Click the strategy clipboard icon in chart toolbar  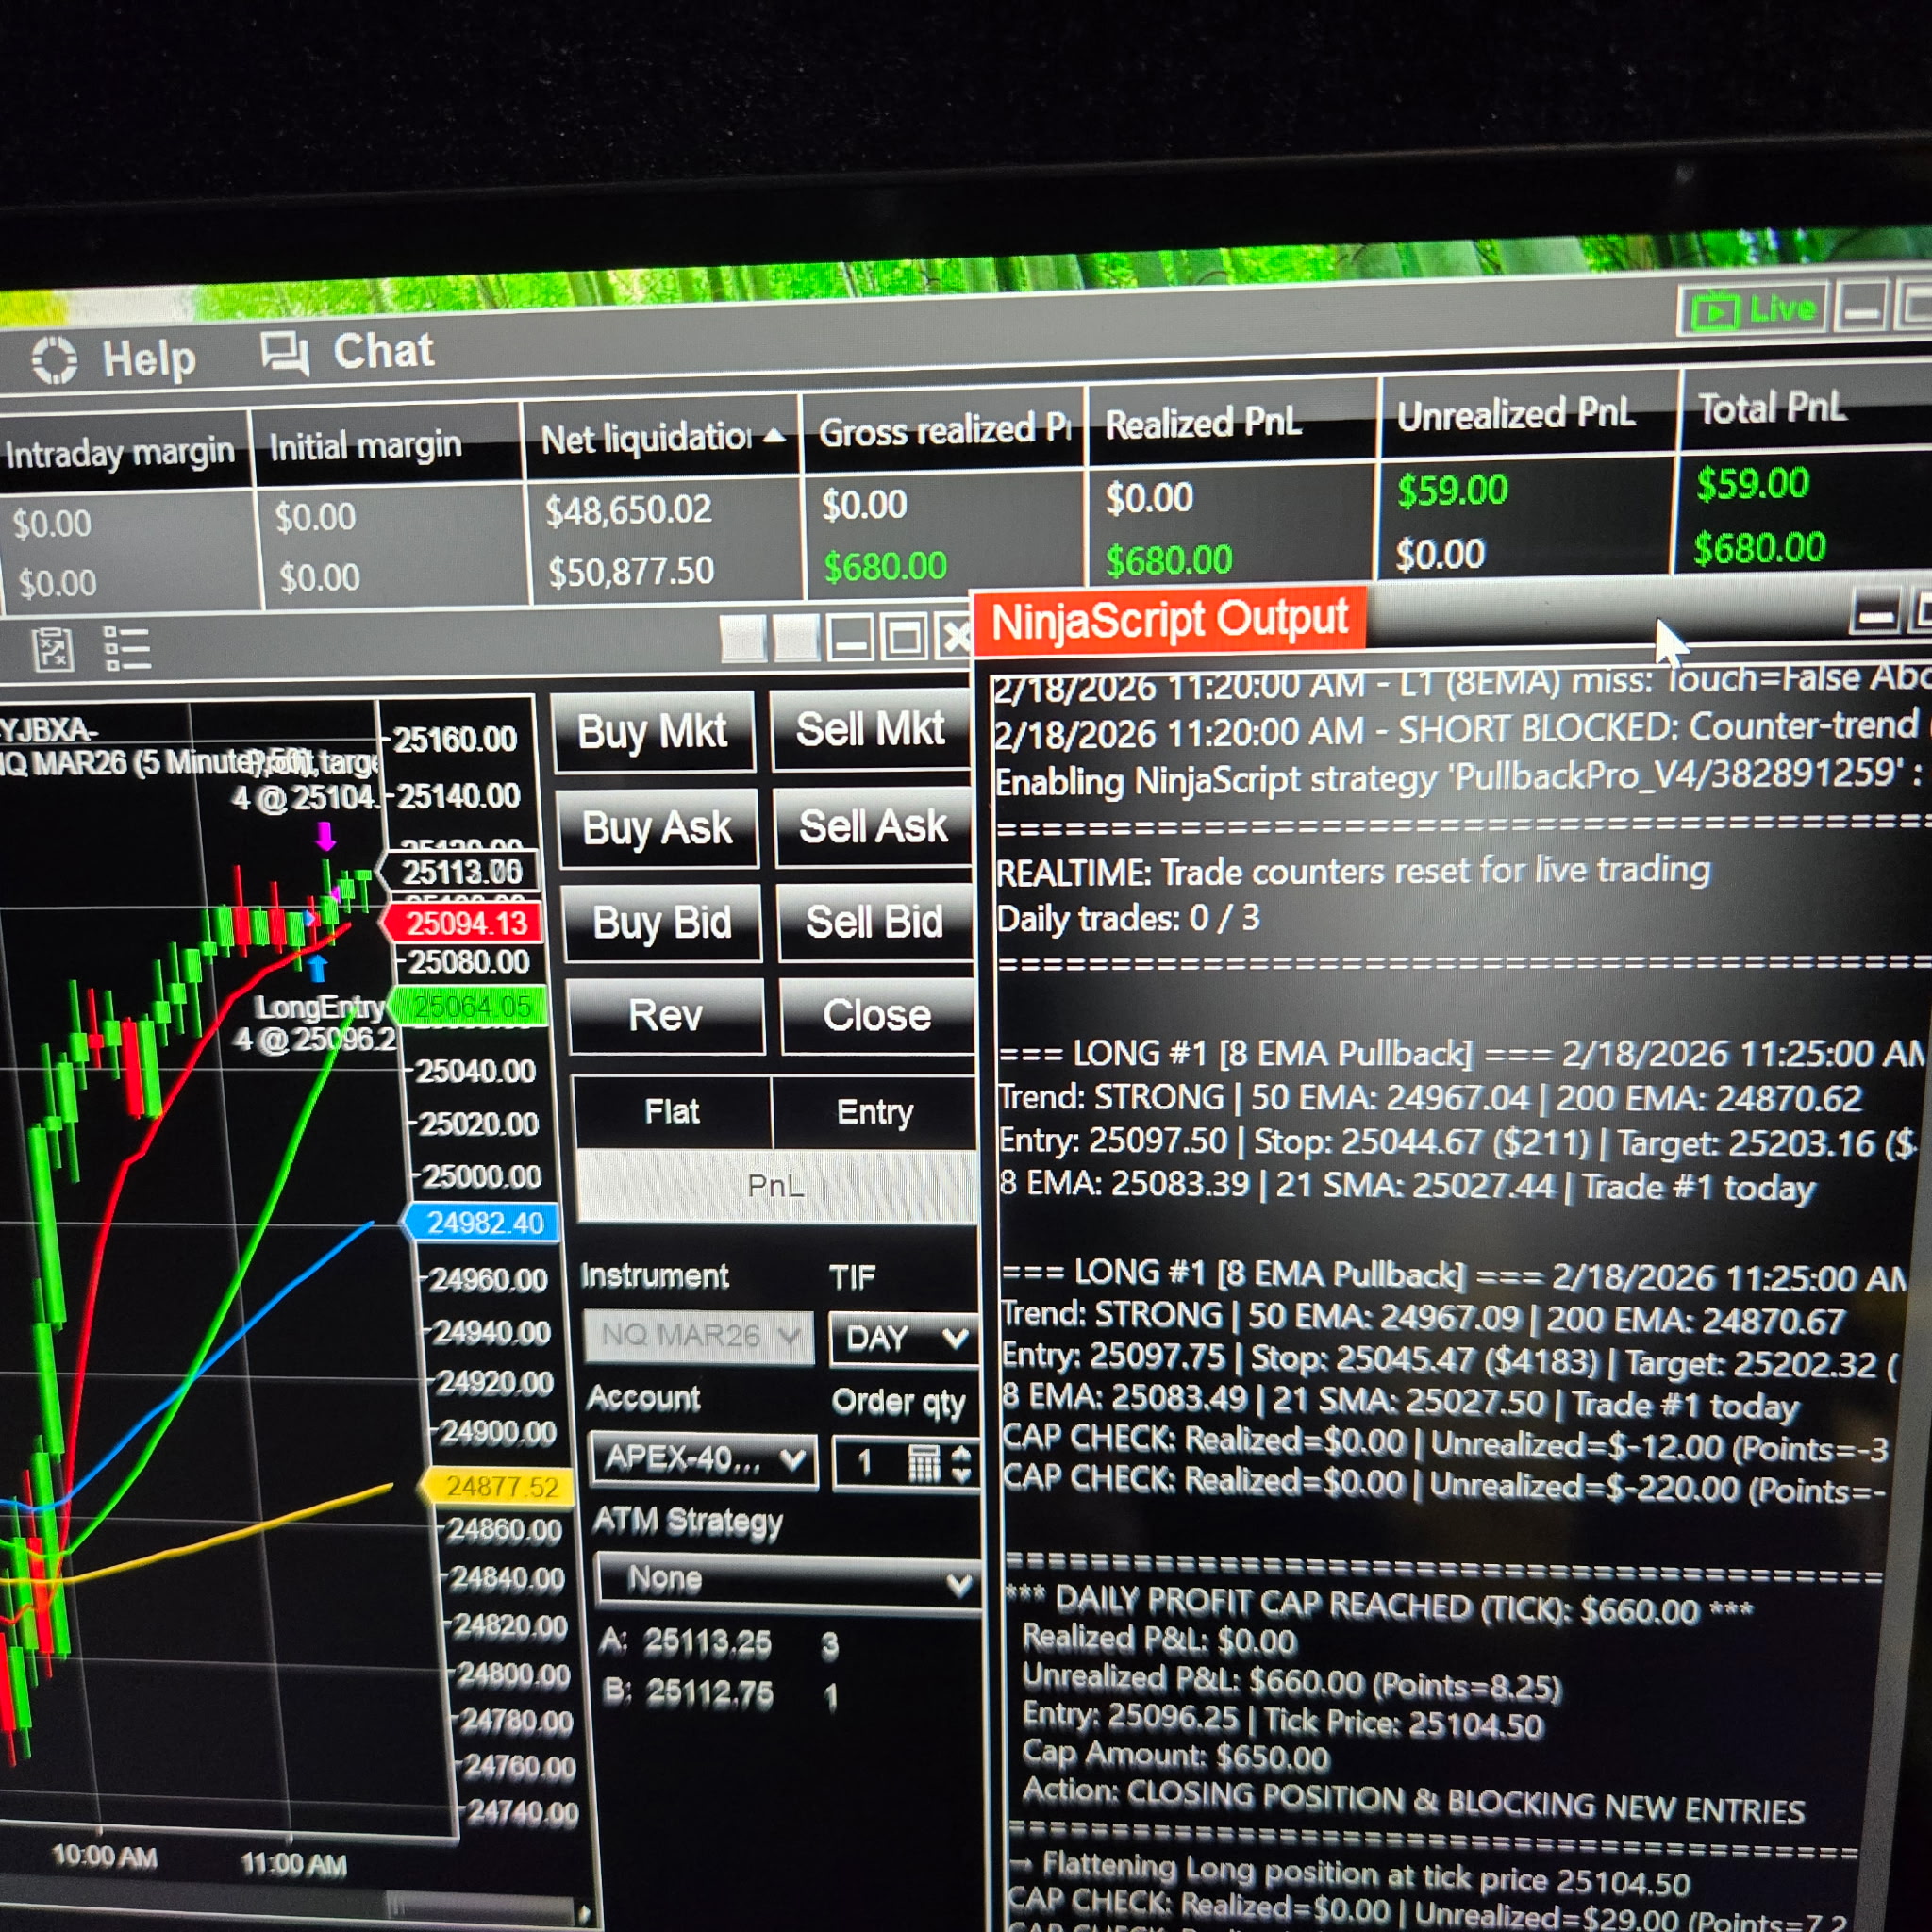(x=52, y=650)
